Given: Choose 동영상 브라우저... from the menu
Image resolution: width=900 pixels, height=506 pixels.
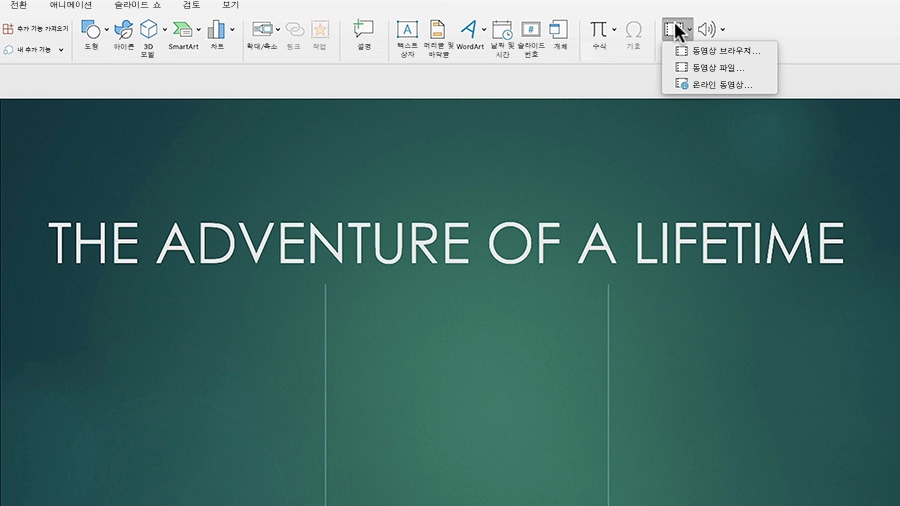Looking at the screenshot, I should pyautogui.click(x=720, y=51).
